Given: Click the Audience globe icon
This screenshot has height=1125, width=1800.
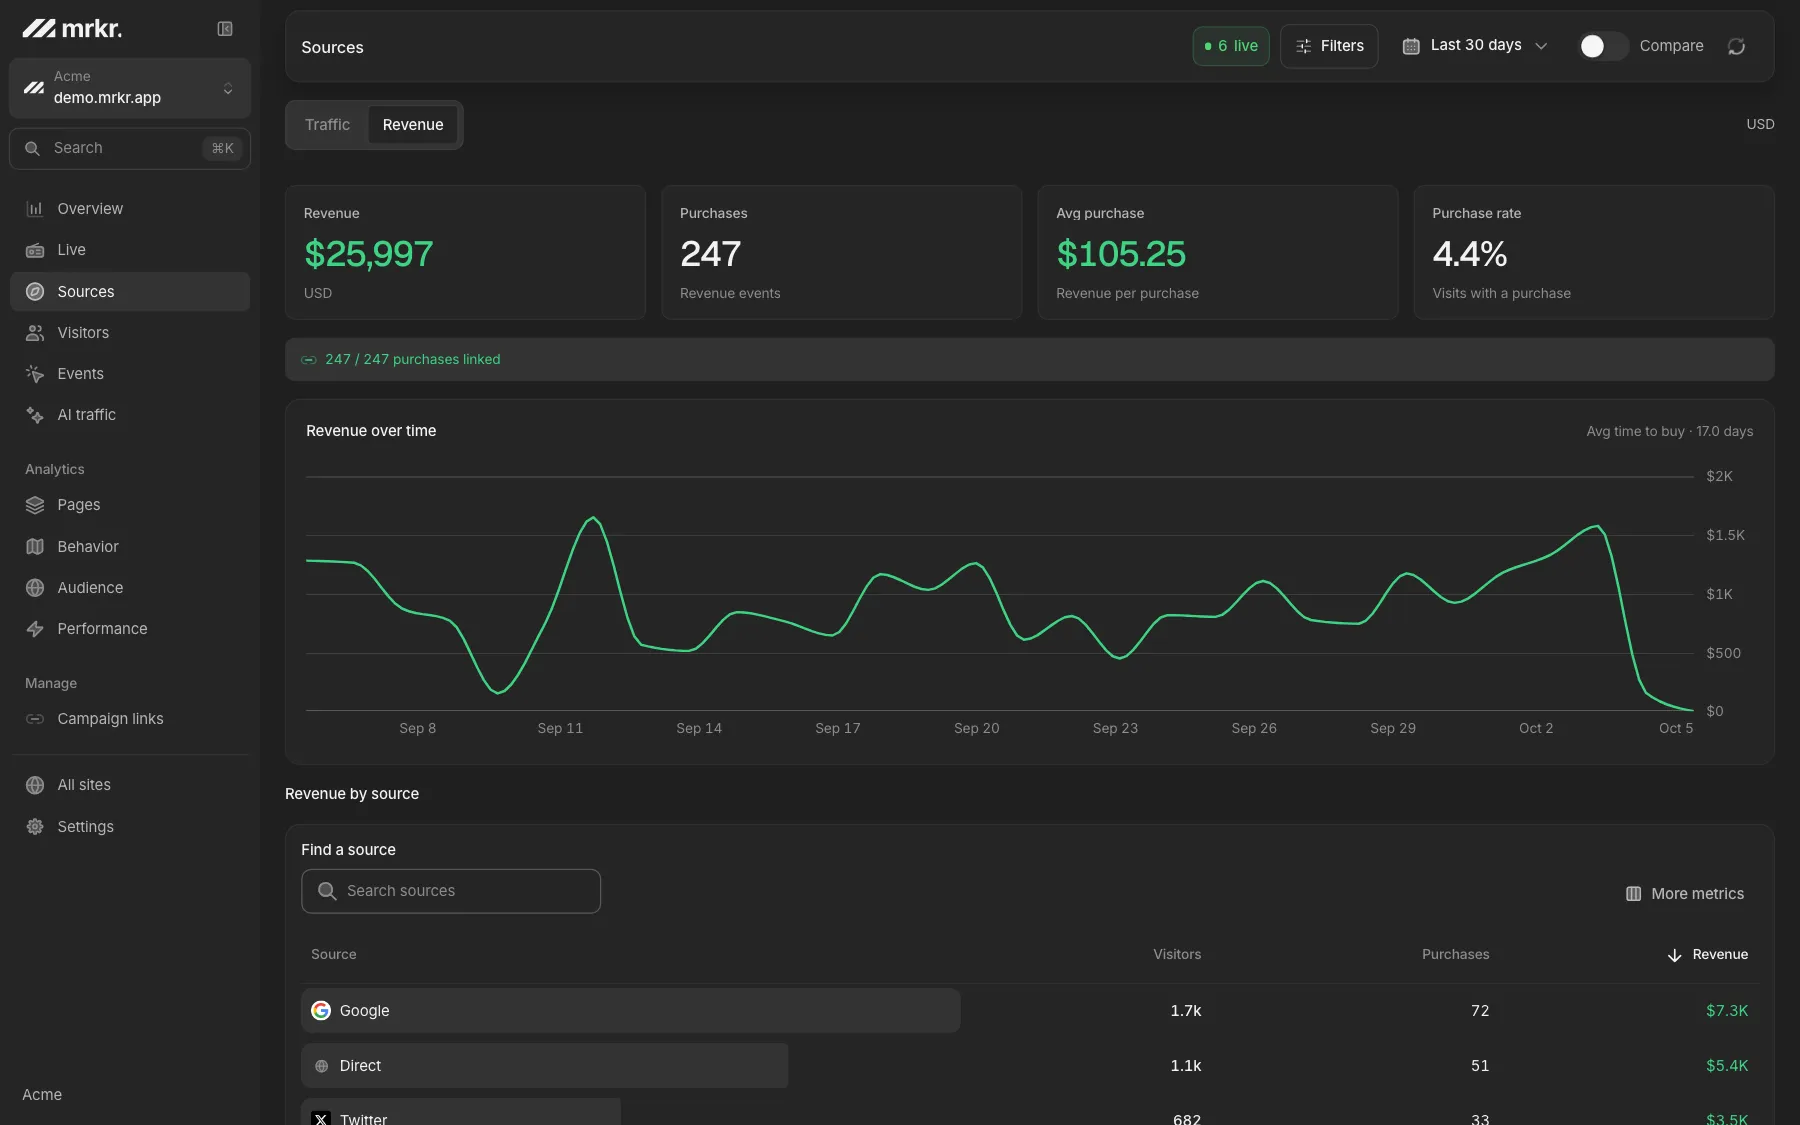Looking at the screenshot, I should 35,588.
